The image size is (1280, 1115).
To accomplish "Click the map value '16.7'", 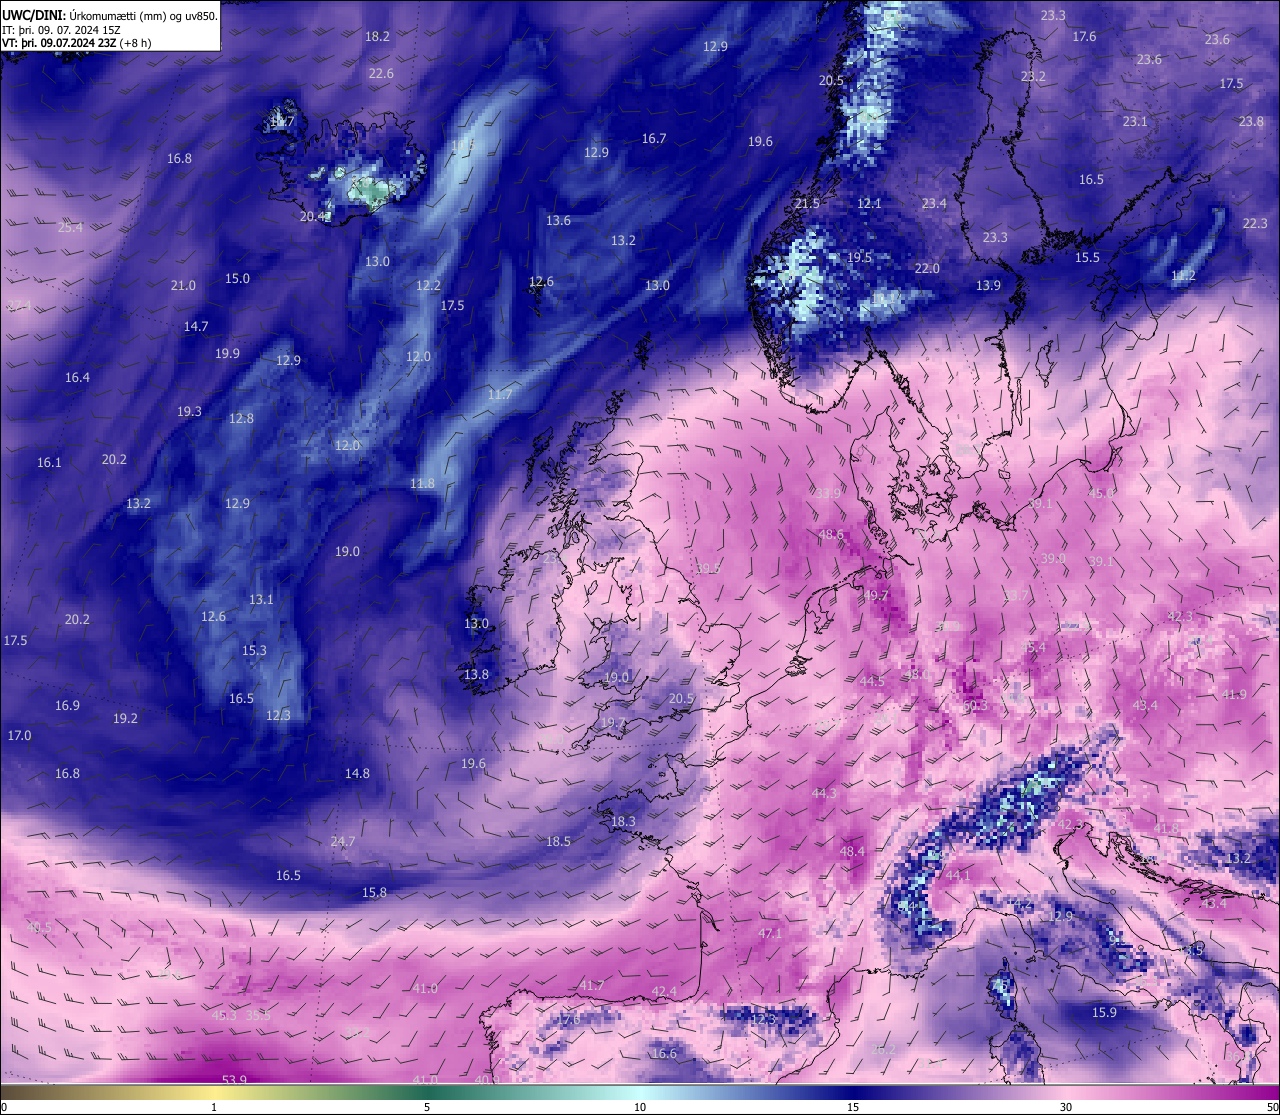I will click(x=653, y=138).
